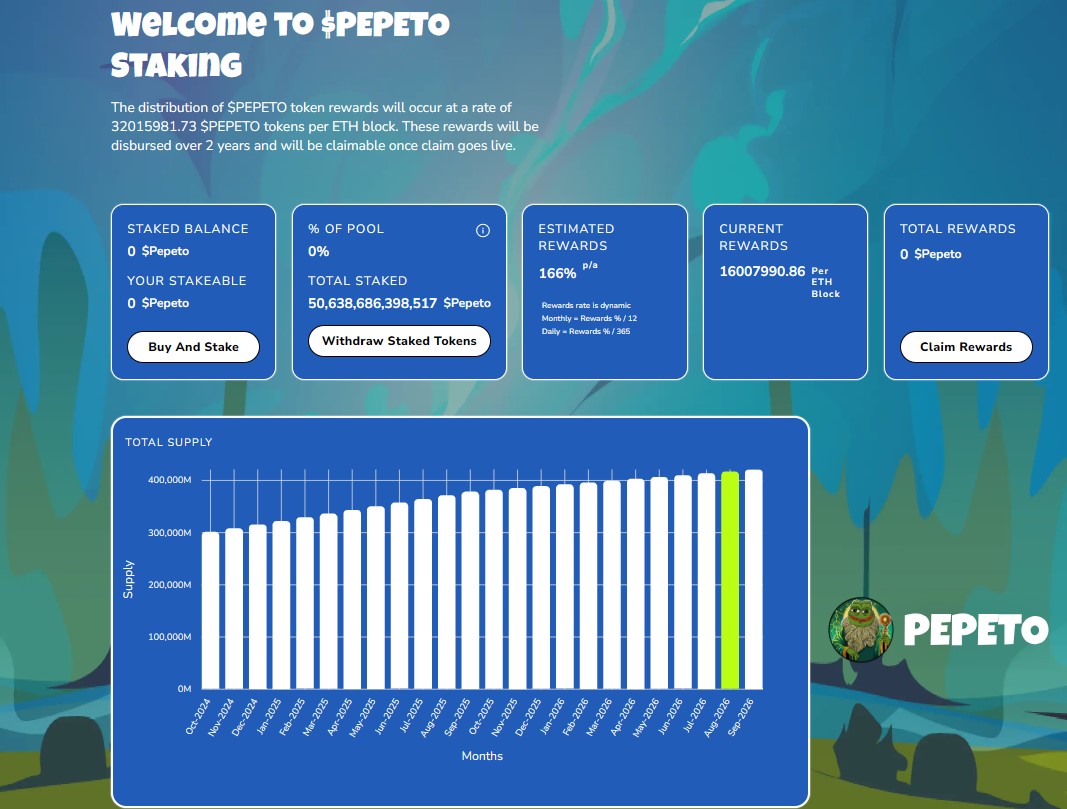Click the YOUR STAKEABLE label
Viewport: 1067px width, 809px height.
pyautogui.click(x=187, y=281)
